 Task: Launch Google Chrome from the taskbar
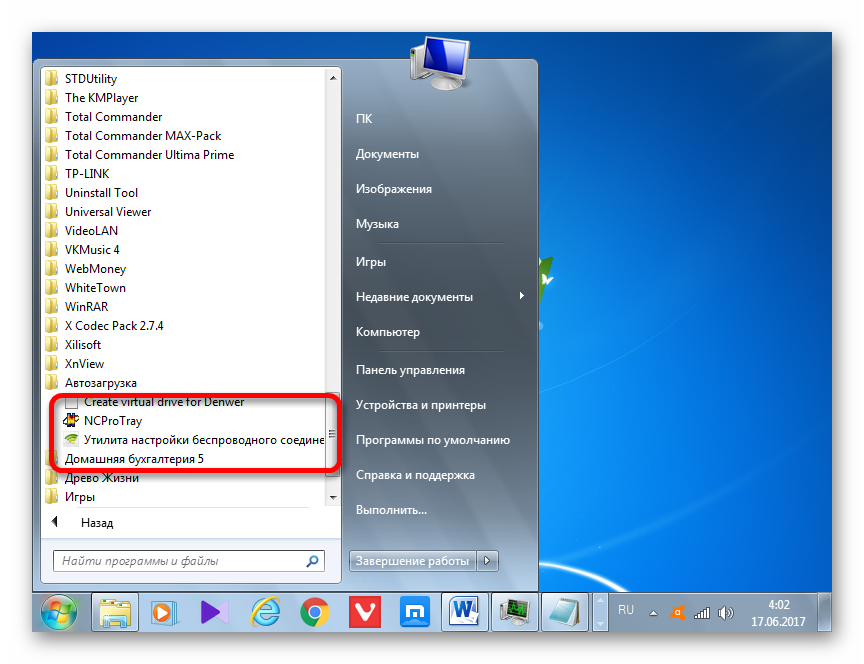point(315,612)
